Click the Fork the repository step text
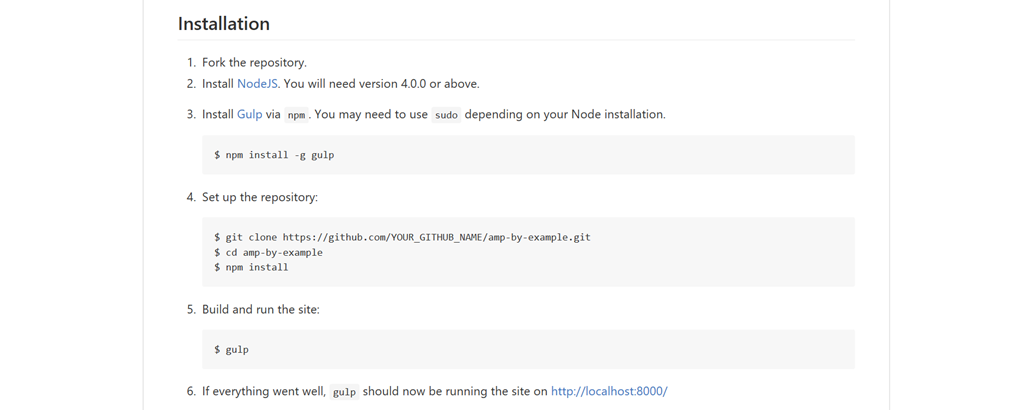This screenshot has height=410, width=1024. [254, 63]
